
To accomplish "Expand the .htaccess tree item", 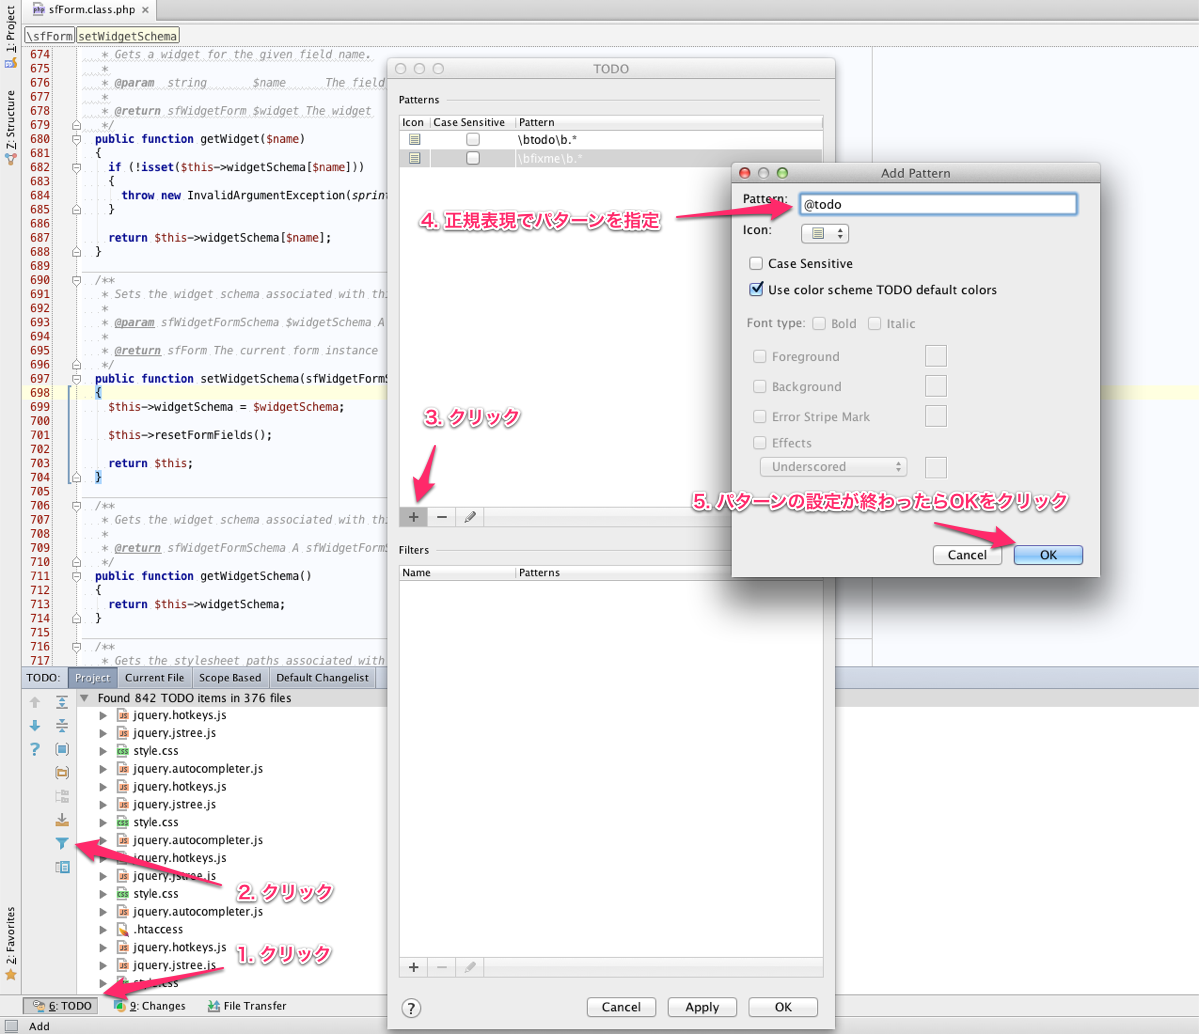I will click(103, 930).
